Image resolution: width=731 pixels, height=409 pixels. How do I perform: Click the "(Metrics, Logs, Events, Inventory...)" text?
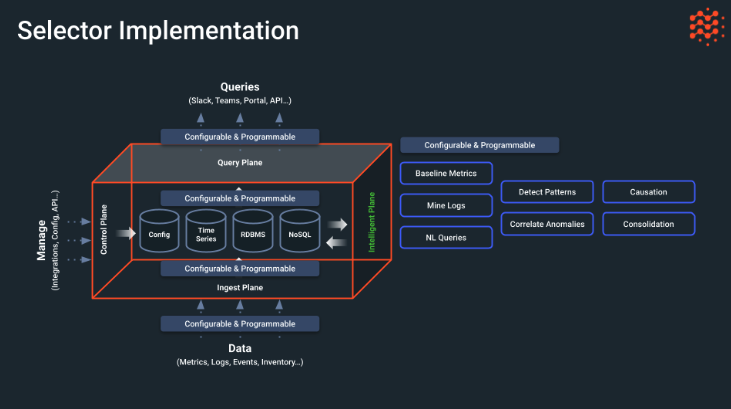click(x=240, y=362)
